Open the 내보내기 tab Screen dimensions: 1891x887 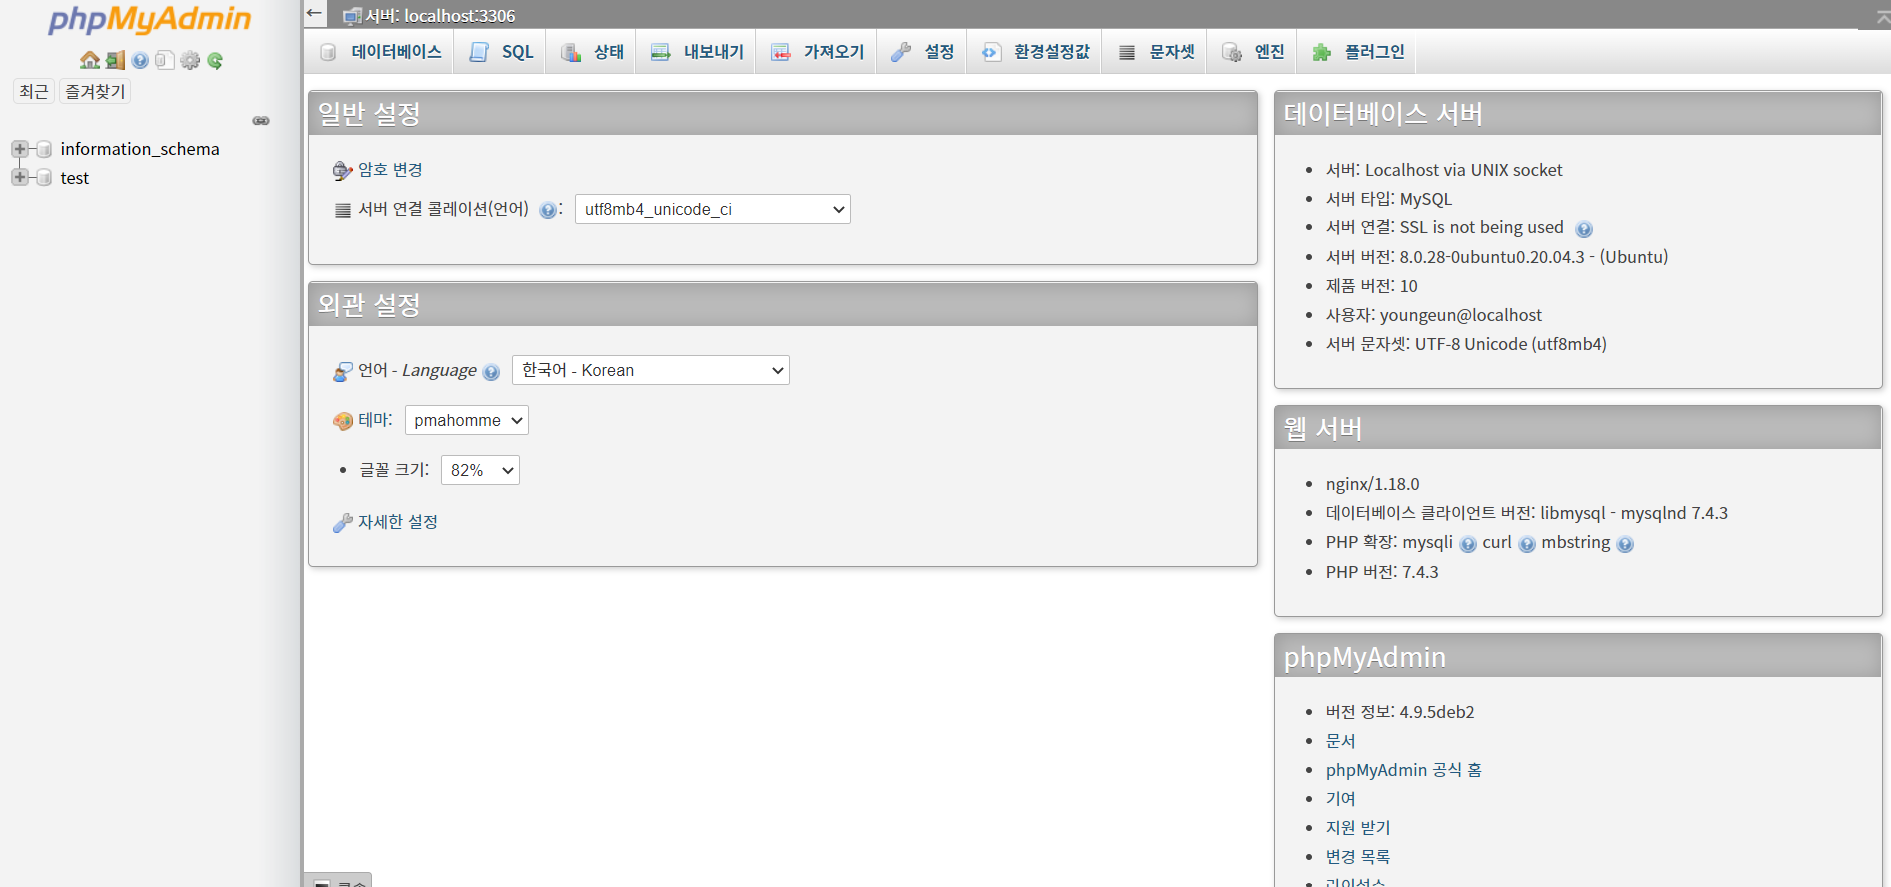696,52
